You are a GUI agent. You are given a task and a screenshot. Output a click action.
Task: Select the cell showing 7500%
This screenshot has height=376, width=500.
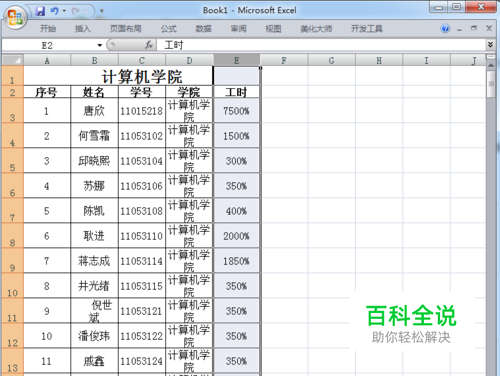(x=236, y=111)
